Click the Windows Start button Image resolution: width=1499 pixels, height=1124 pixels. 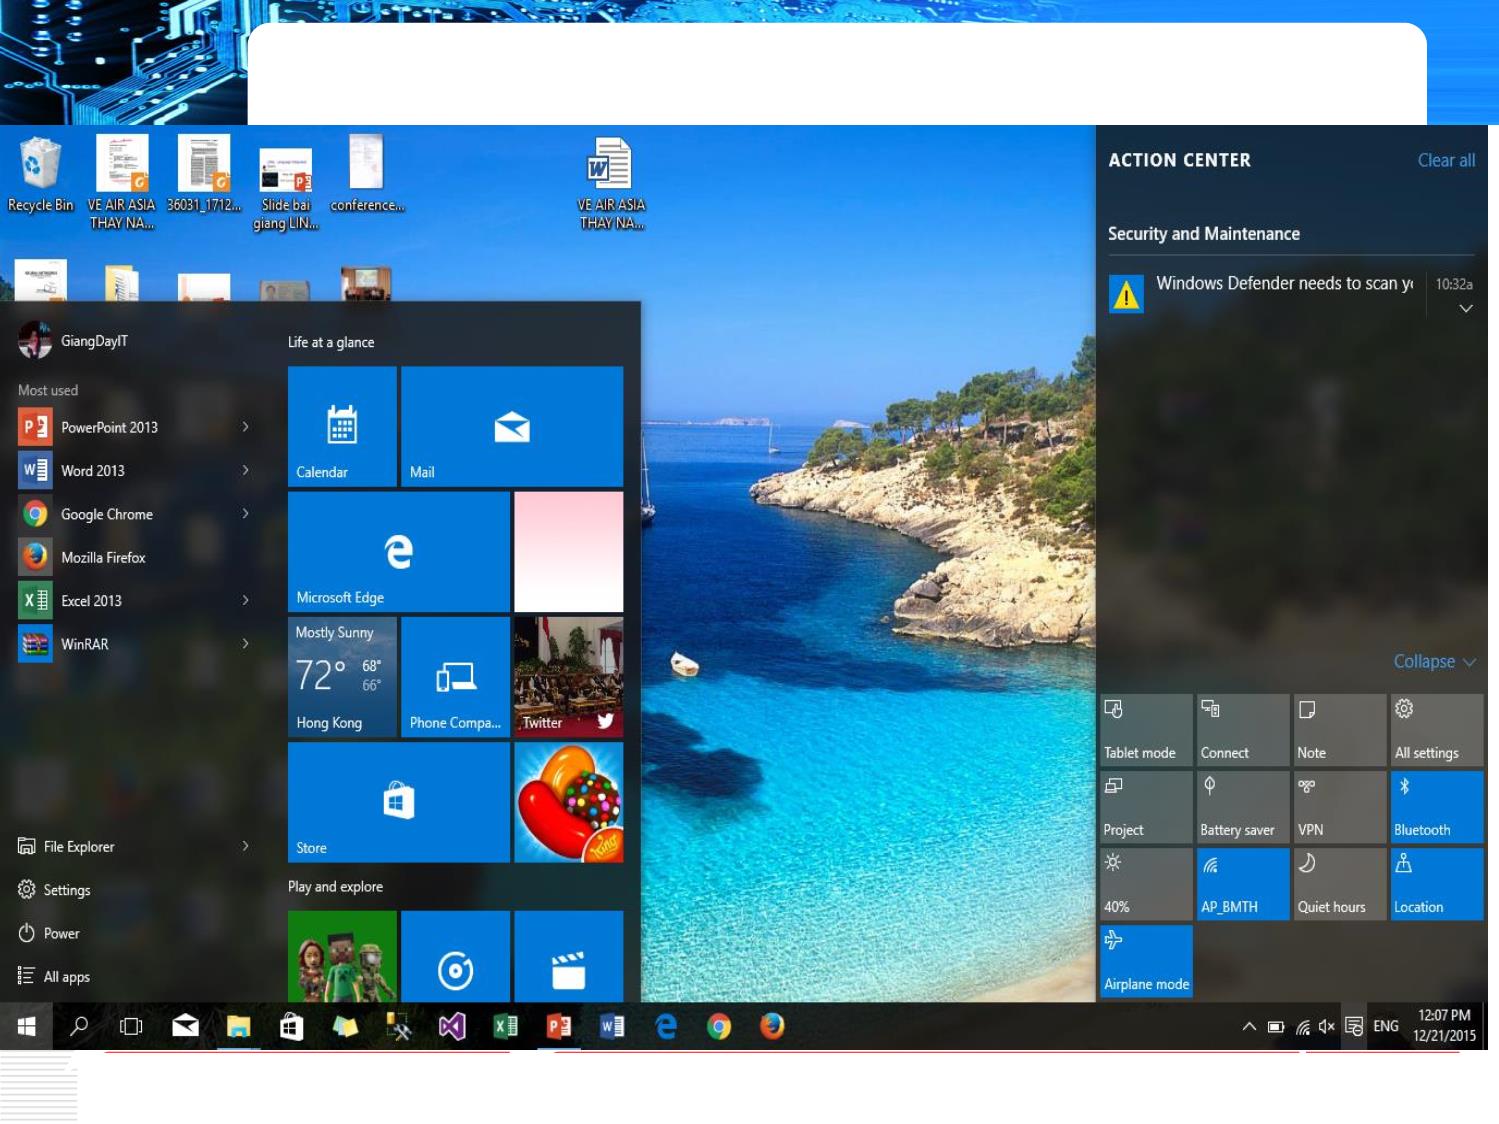[26, 1026]
